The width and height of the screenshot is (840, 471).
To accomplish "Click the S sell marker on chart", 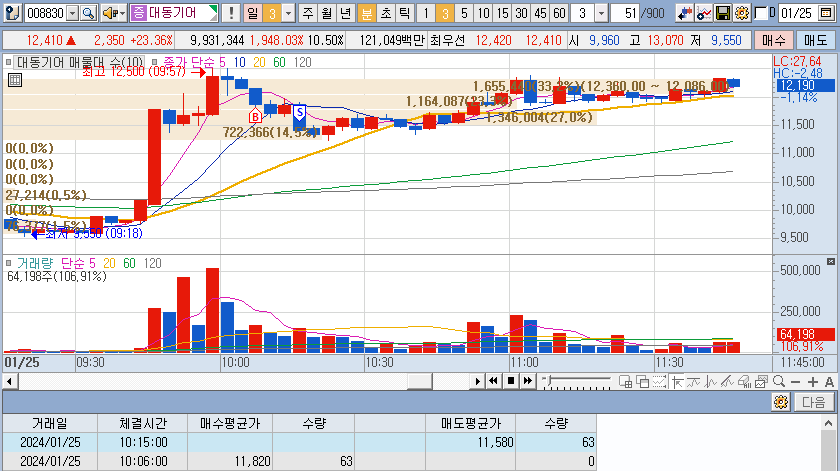I will [x=299, y=113].
